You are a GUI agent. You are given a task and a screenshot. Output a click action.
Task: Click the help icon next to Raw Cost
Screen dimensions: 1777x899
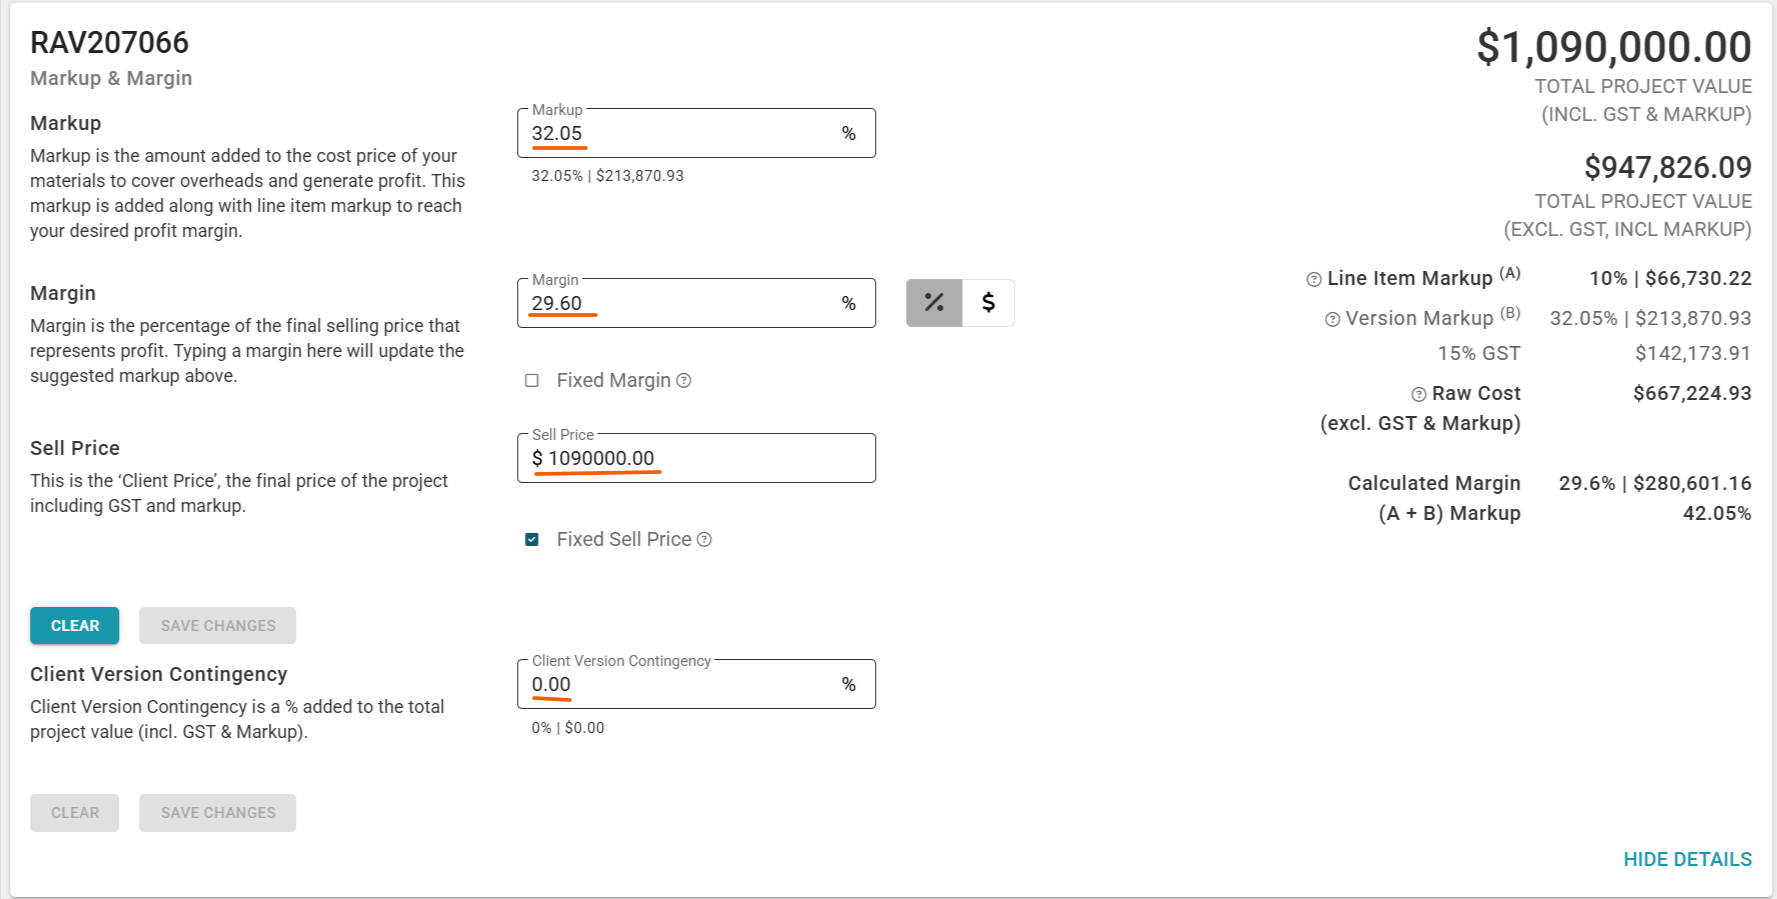click(x=1418, y=394)
